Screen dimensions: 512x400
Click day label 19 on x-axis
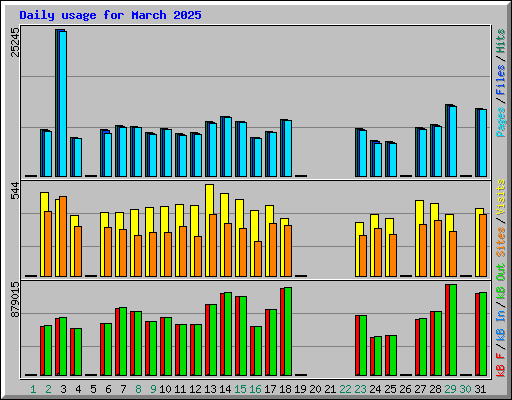click(x=300, y=389)
